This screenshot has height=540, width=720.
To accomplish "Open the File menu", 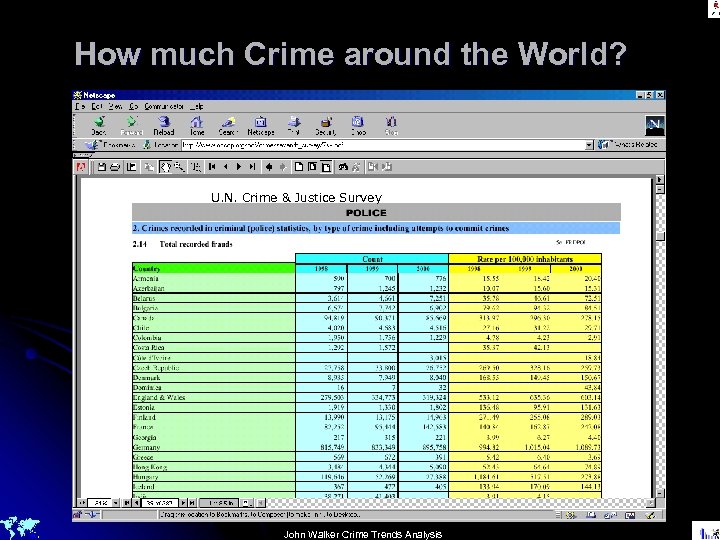I will tap(80, 107).
